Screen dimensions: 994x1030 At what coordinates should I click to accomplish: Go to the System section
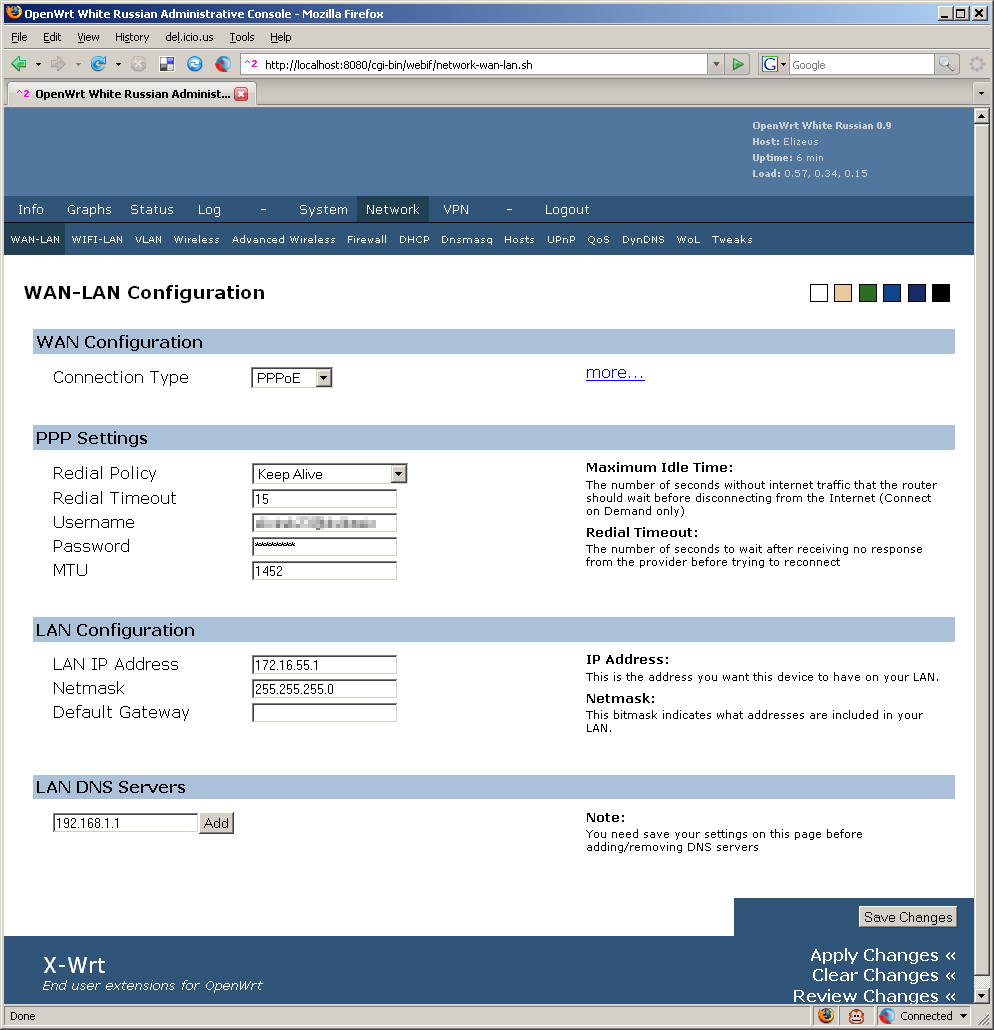pos(323,209)
